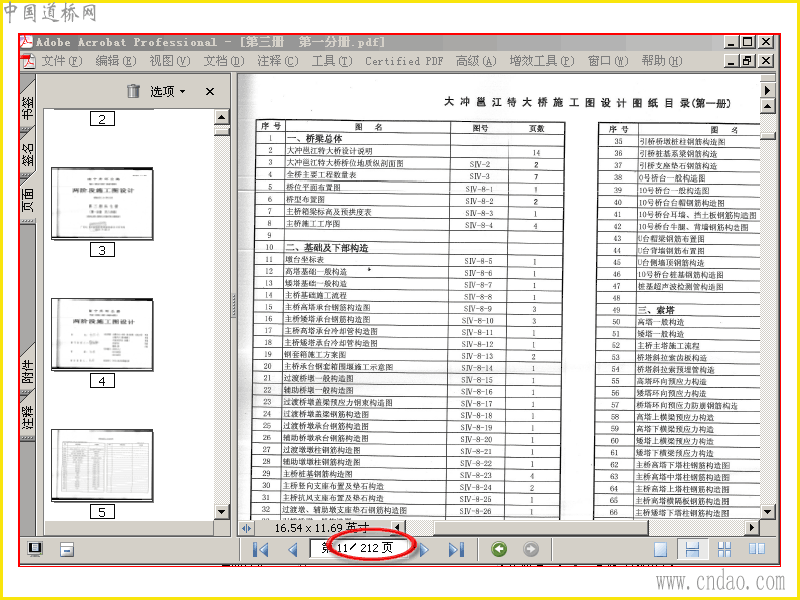
Task: Open the 文件(F) menu
Action: pyautogui.click(x=61, y=61)
